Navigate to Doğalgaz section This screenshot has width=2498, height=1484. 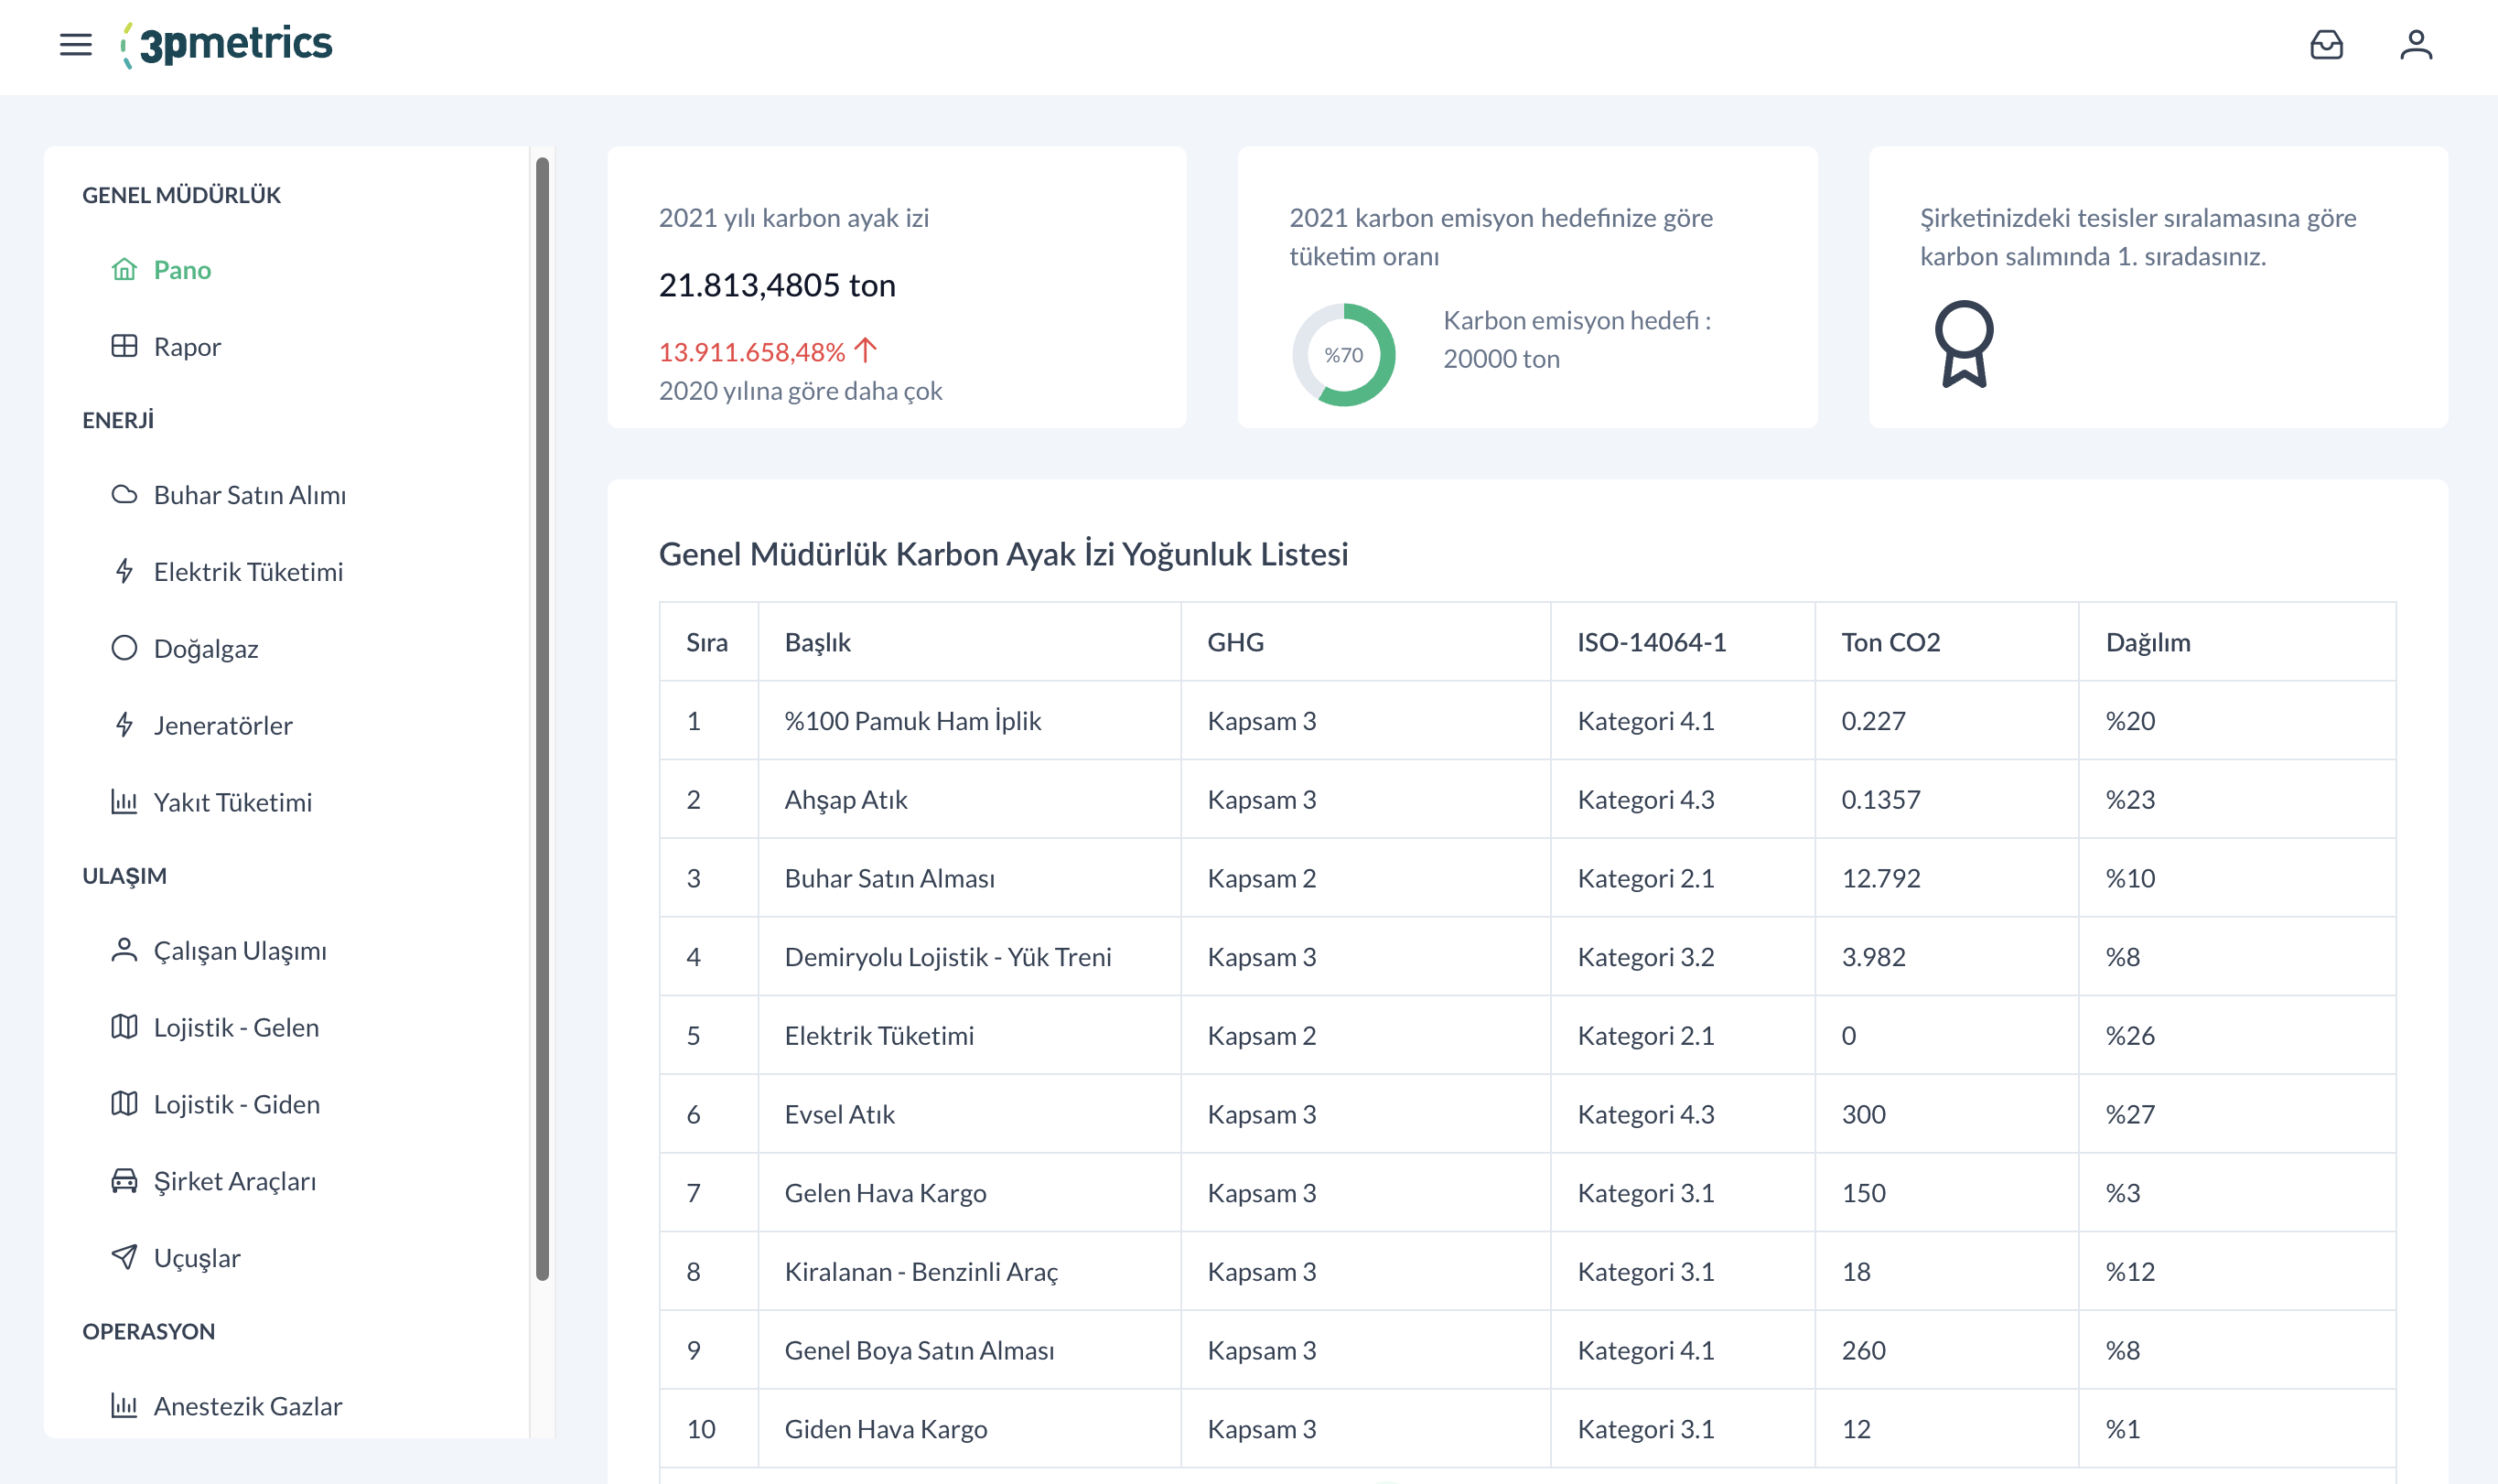pyautogui.click(x=206, y=649)
